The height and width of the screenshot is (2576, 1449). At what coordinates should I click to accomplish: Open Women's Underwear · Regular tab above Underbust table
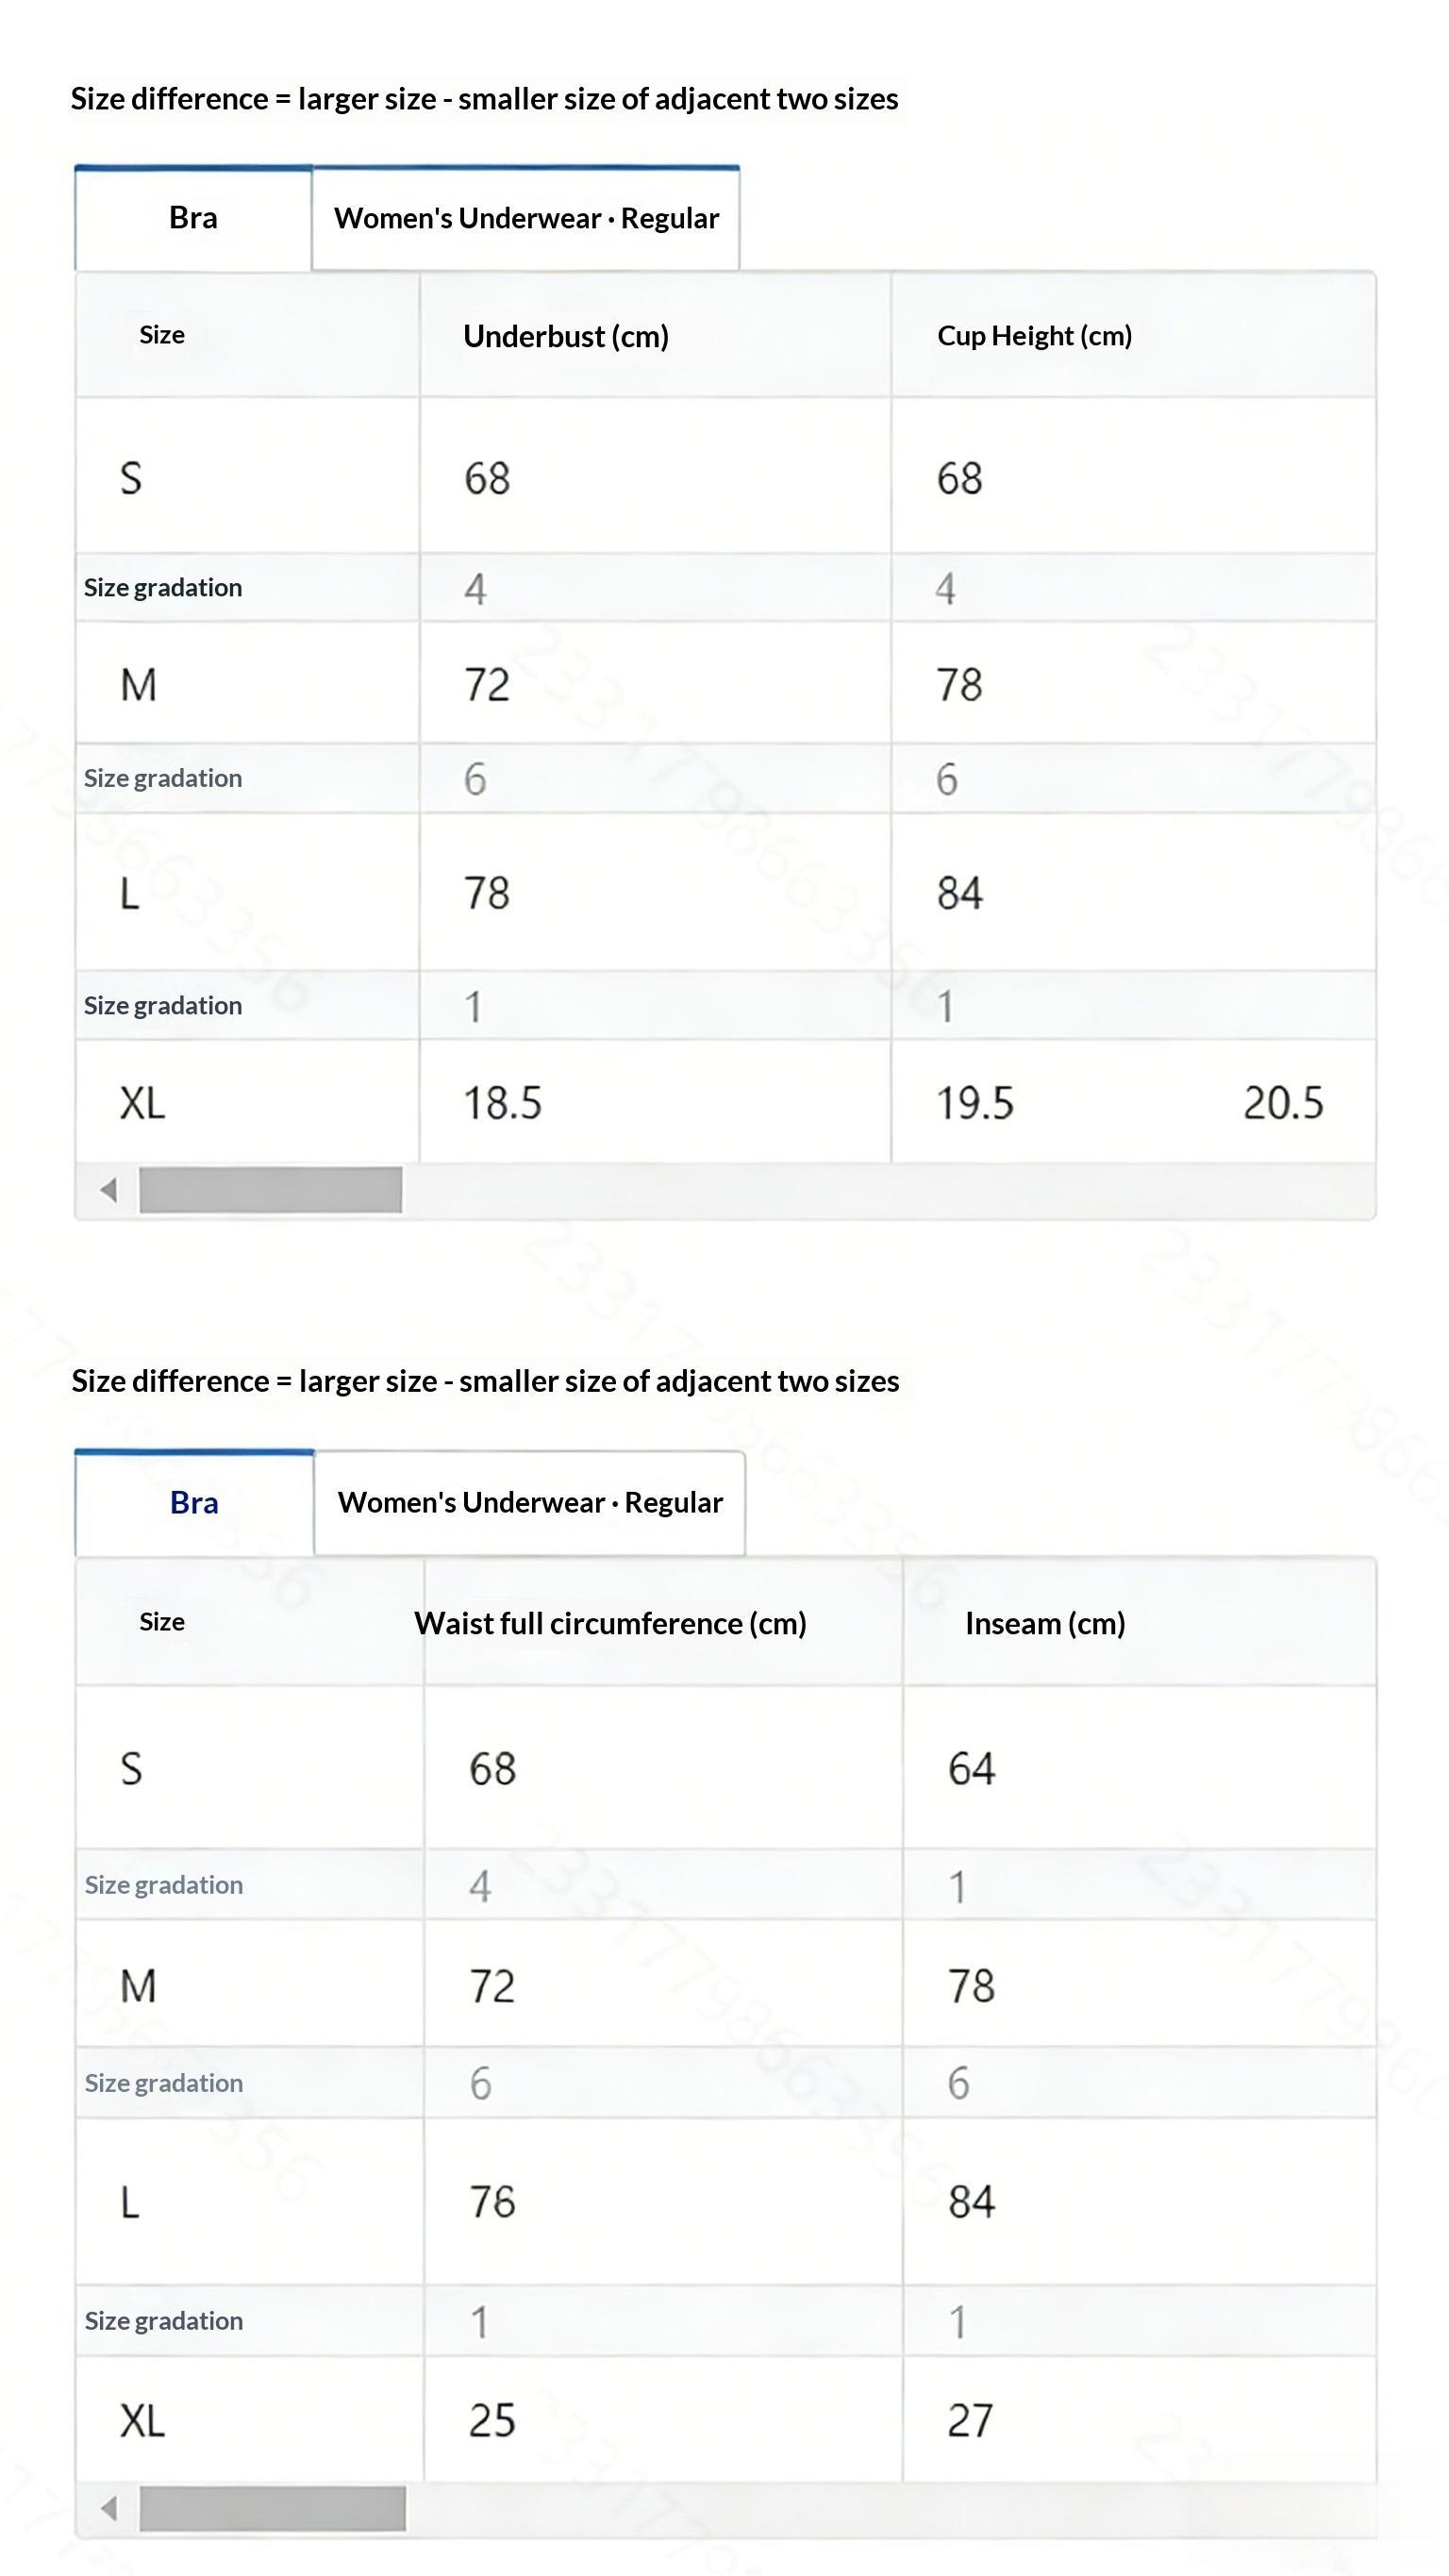tap(526, 218)
